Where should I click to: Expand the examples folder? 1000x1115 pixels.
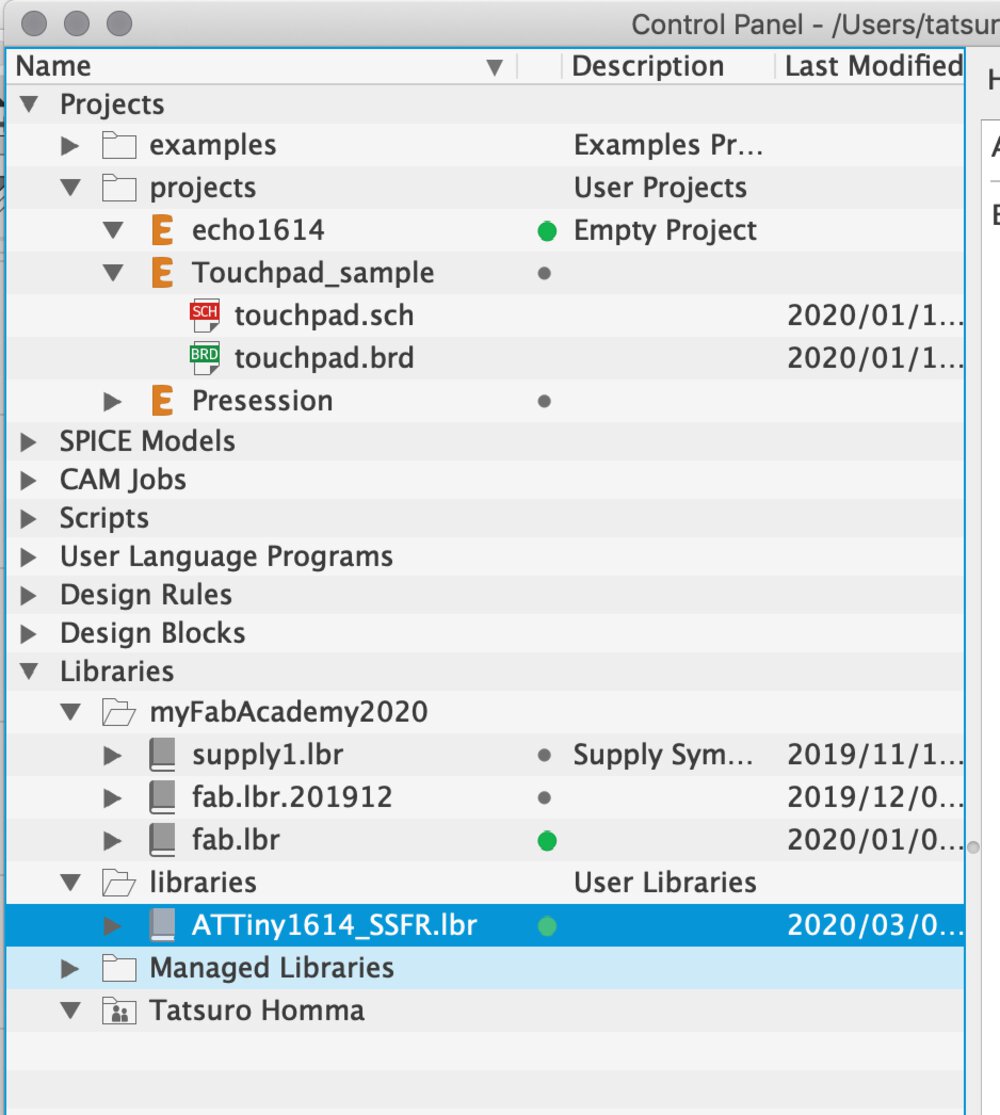[70, 146]
